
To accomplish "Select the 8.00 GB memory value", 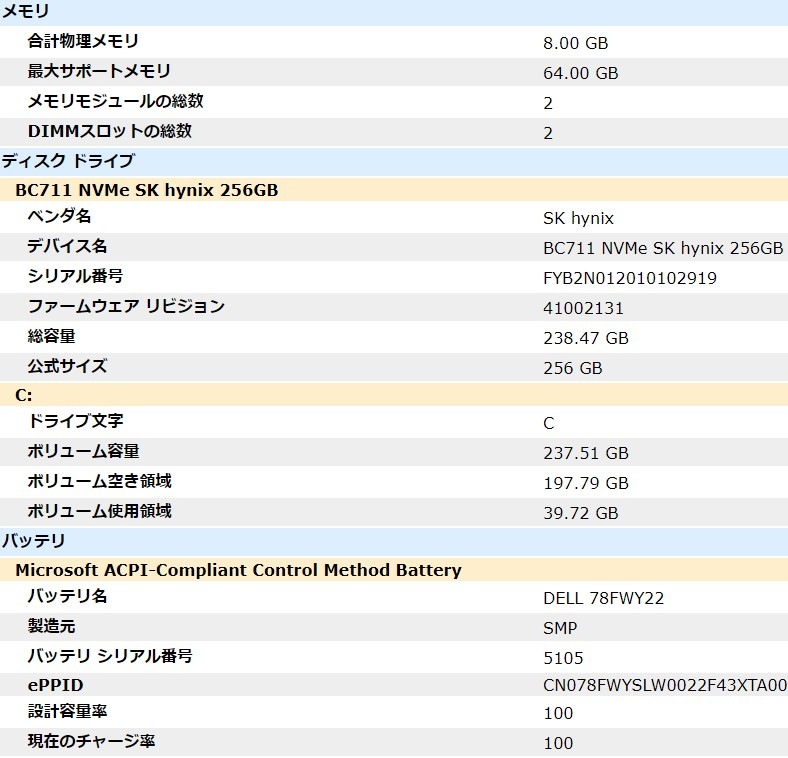I will point(575,43).
